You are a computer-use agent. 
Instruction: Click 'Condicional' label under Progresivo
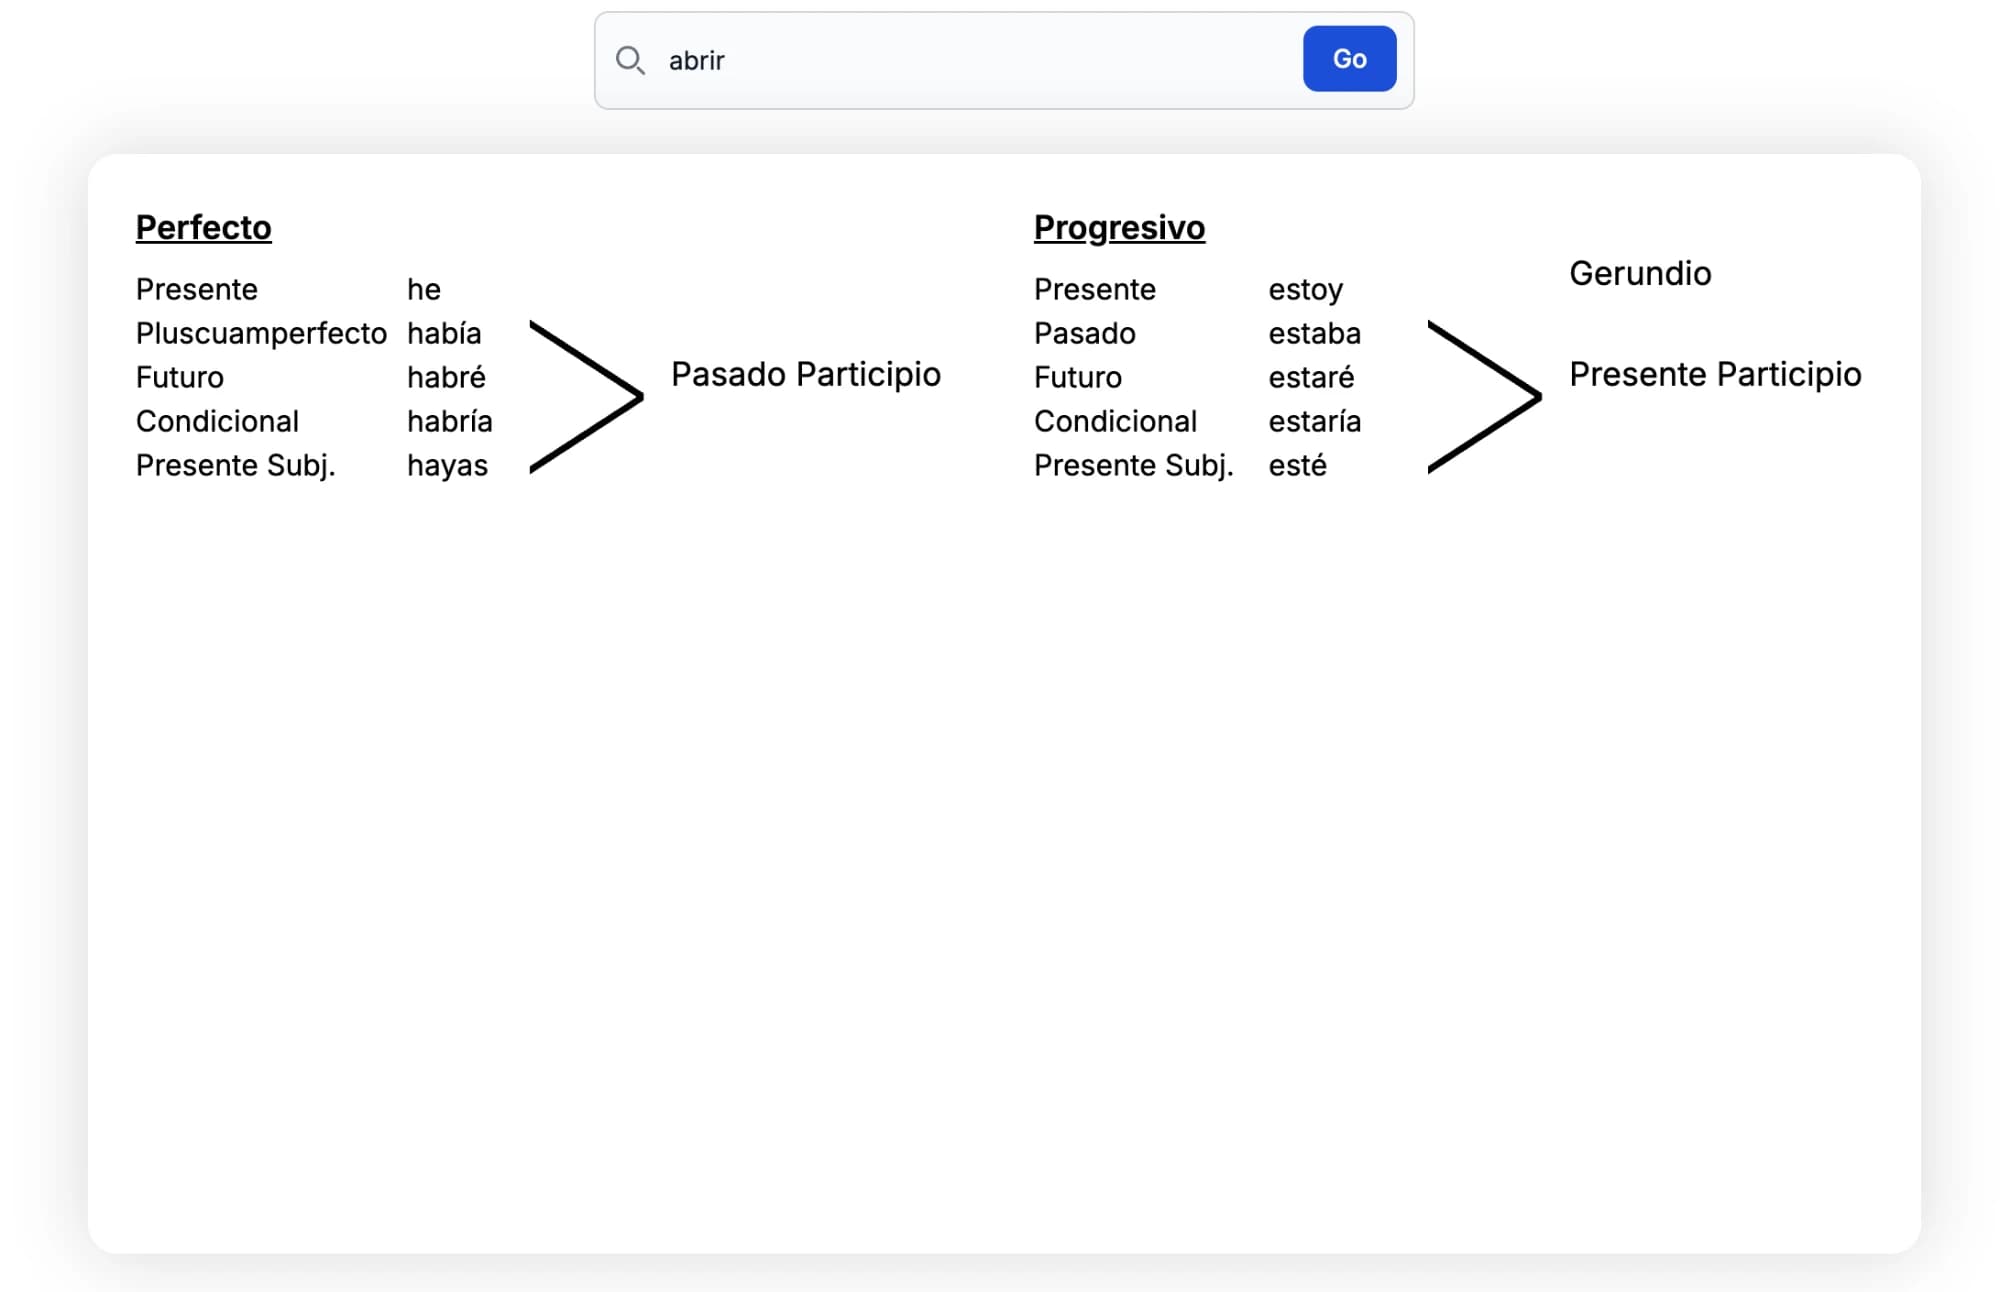[x=1115, y=421]
